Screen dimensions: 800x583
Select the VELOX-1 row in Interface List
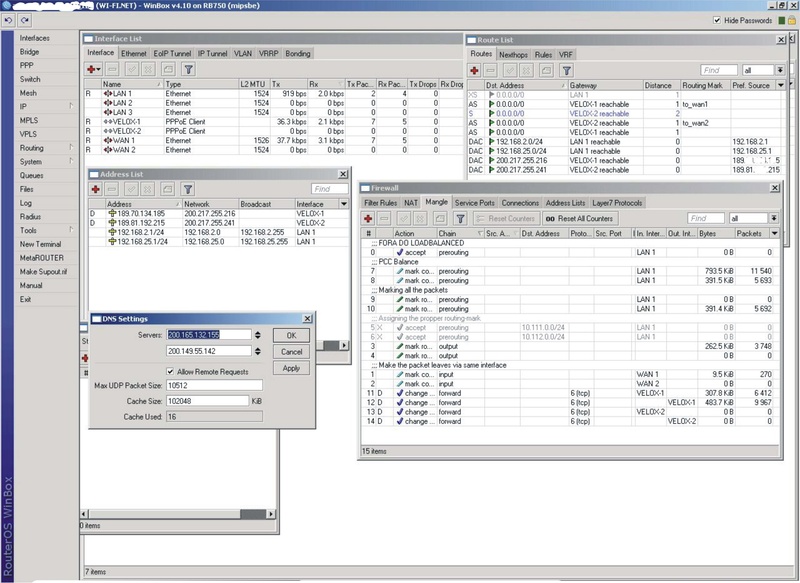point(273,122)
